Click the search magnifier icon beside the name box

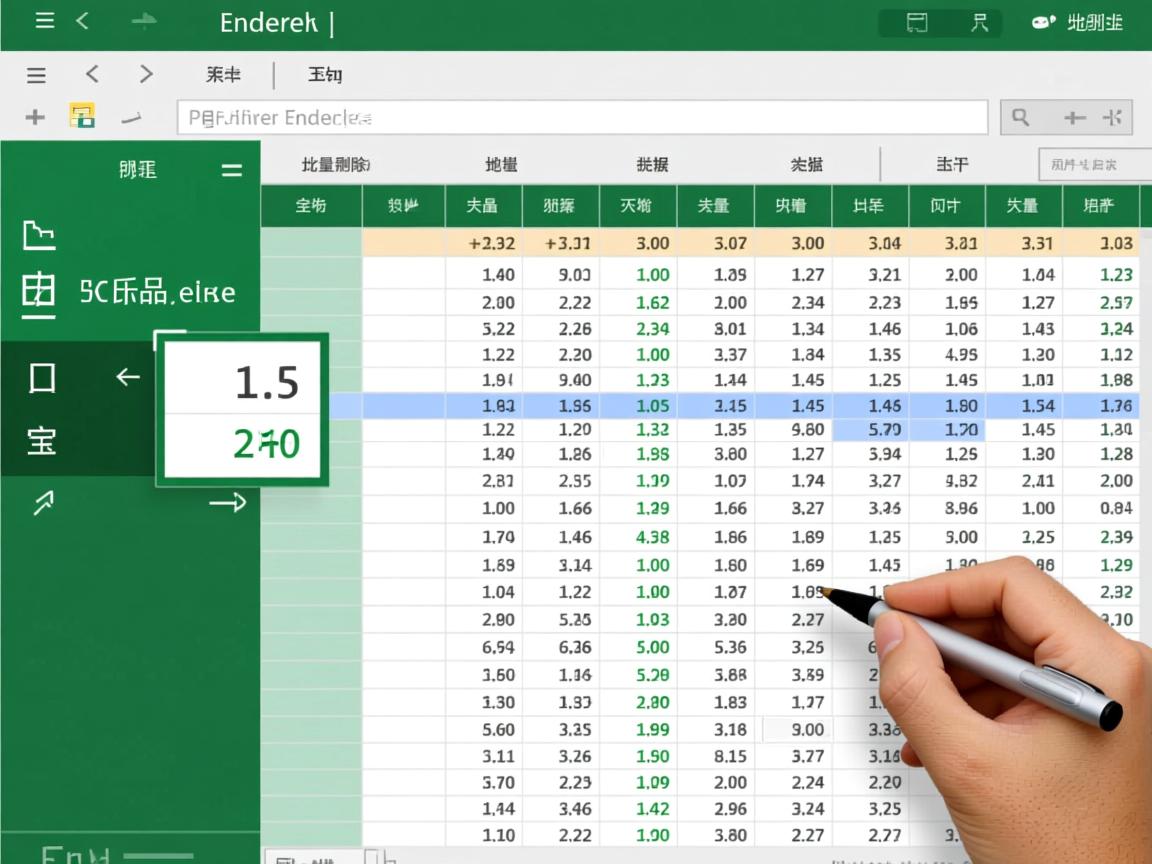[x=1021, y=117]
